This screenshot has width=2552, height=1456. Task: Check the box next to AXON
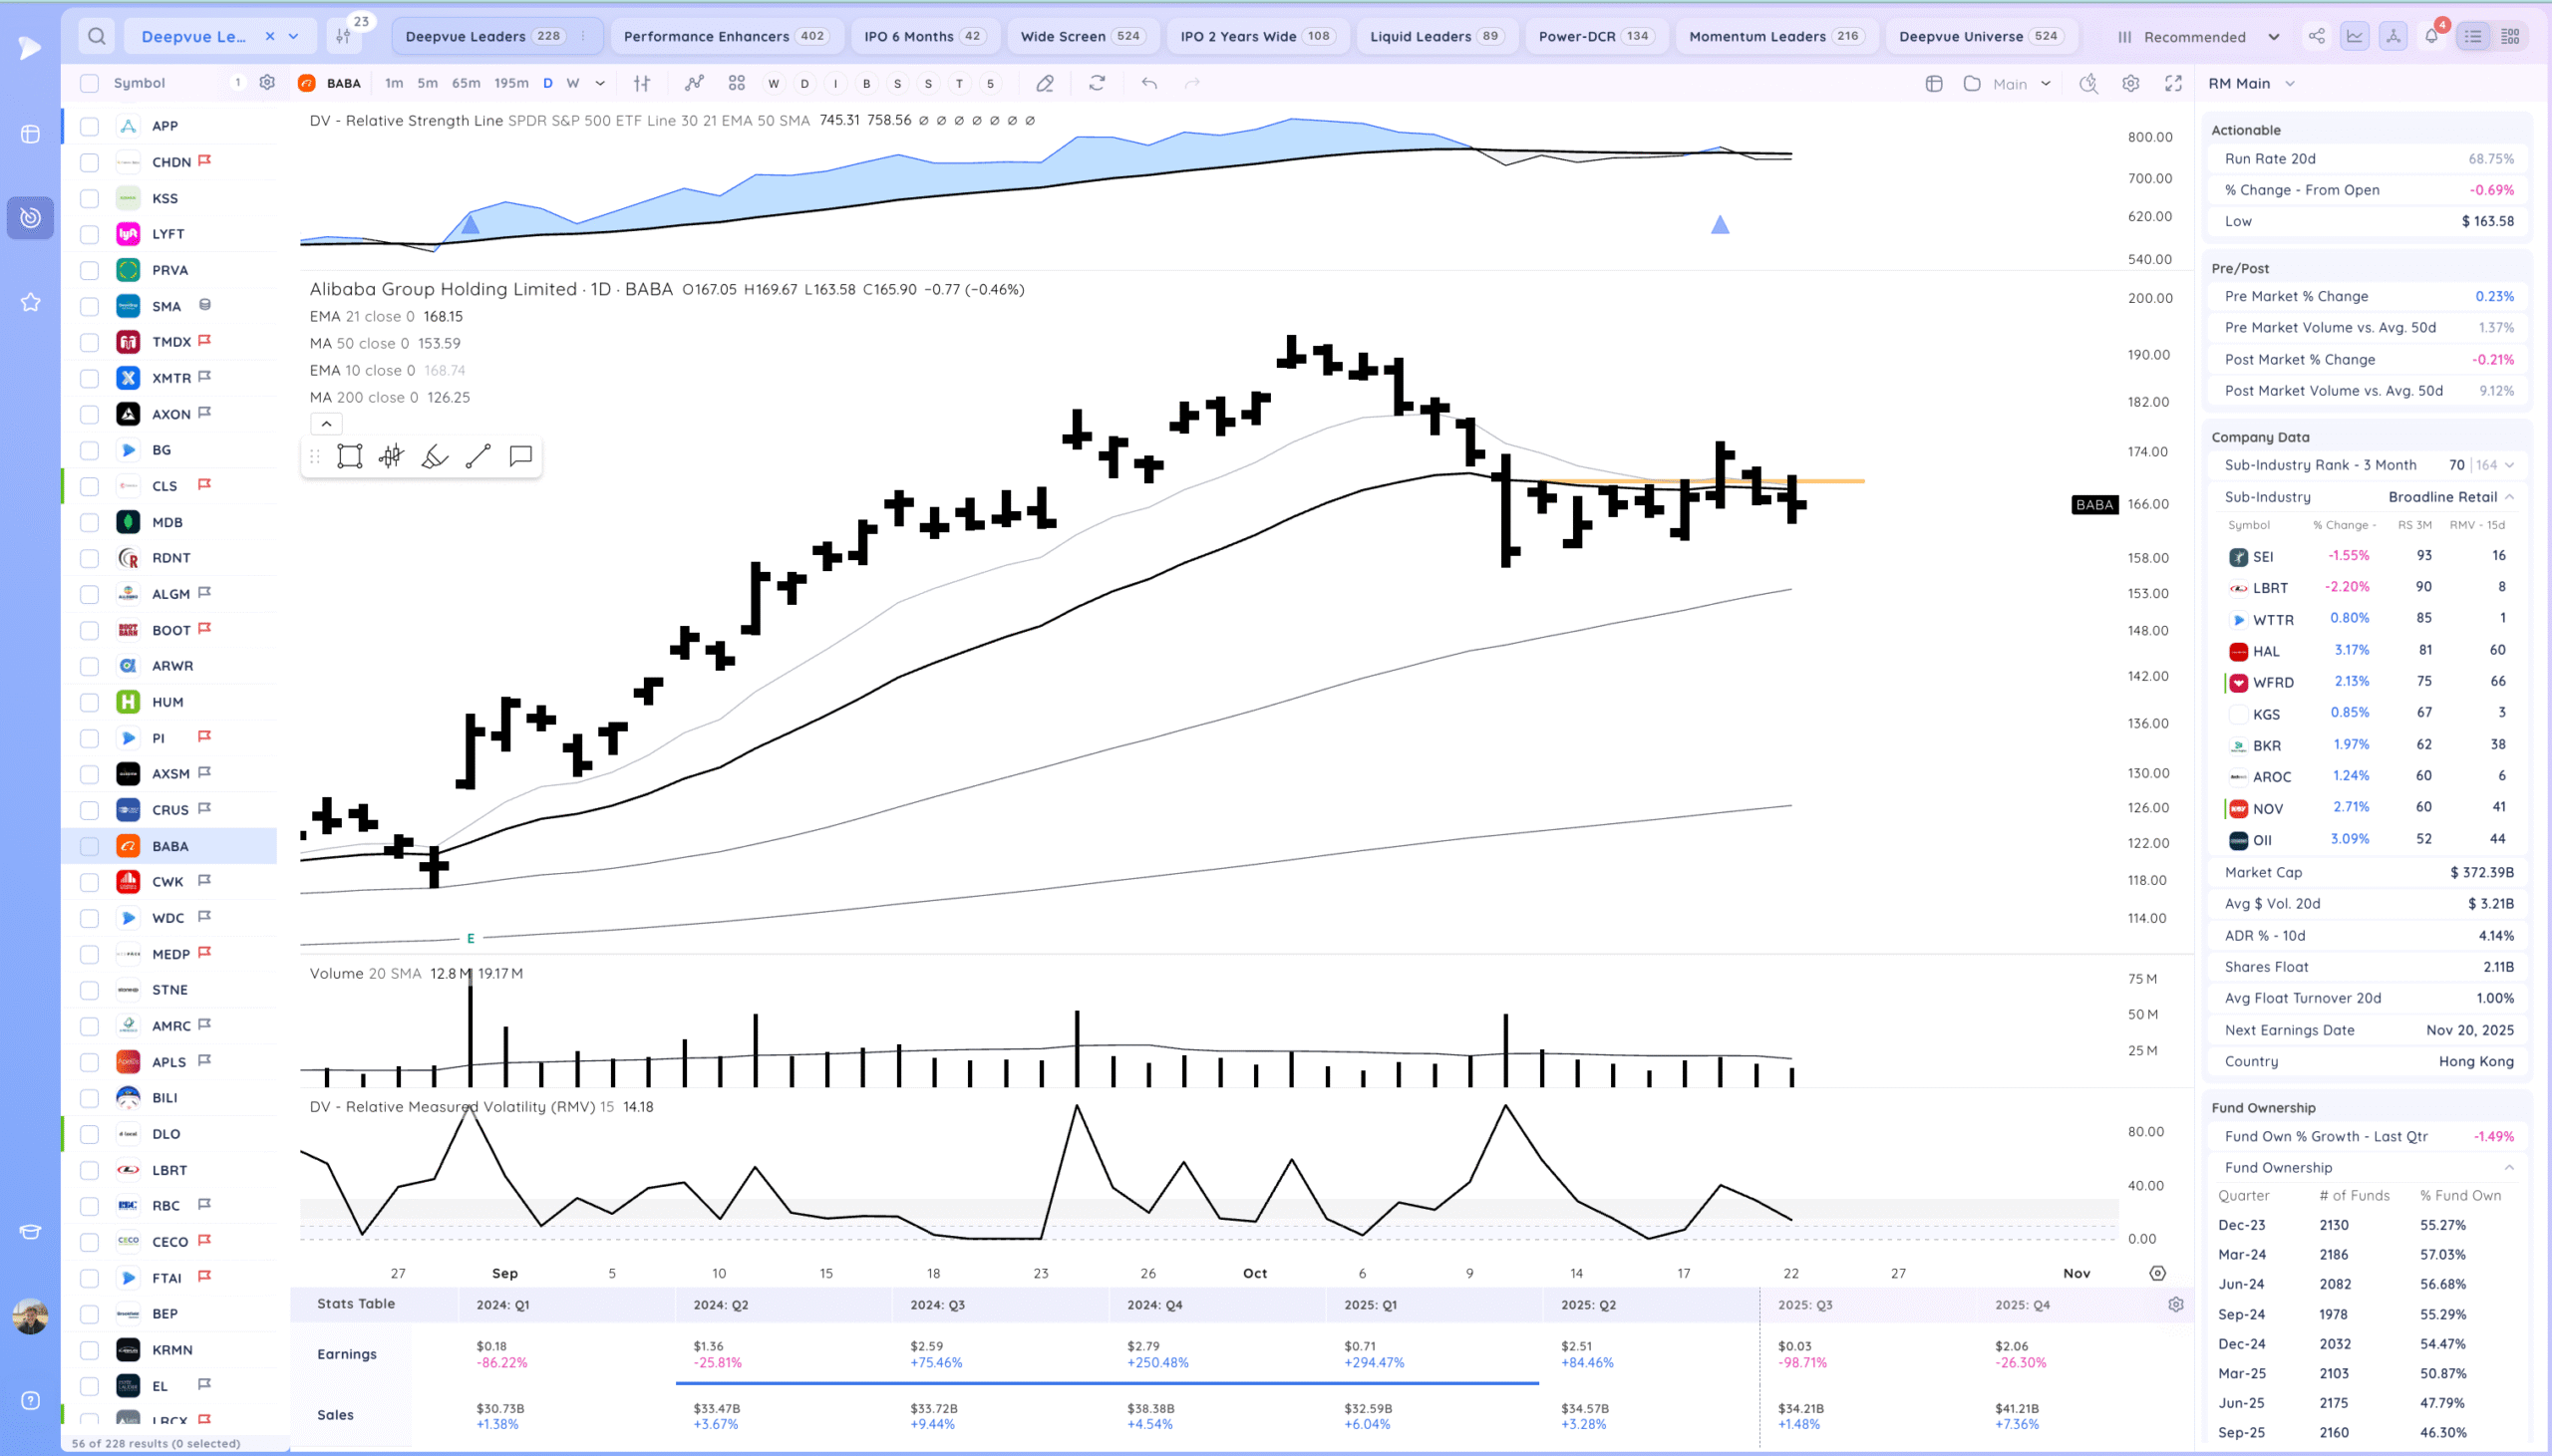[x=89, y=414]
